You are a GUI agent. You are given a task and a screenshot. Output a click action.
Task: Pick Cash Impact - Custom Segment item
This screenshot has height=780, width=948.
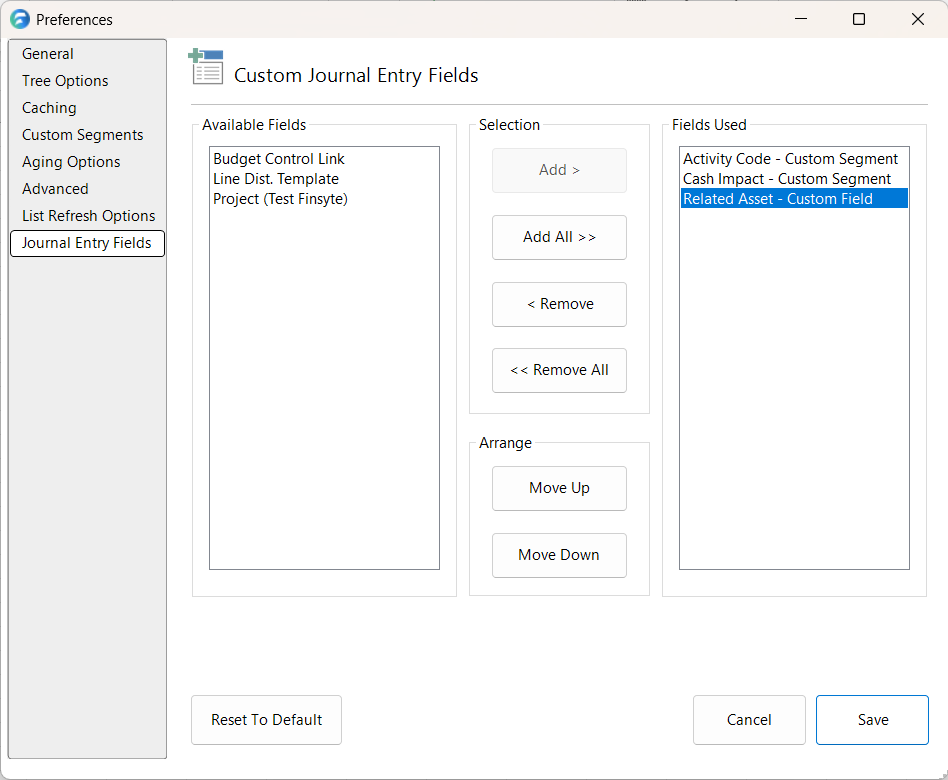pyautogui.click(x=787, y=179)
